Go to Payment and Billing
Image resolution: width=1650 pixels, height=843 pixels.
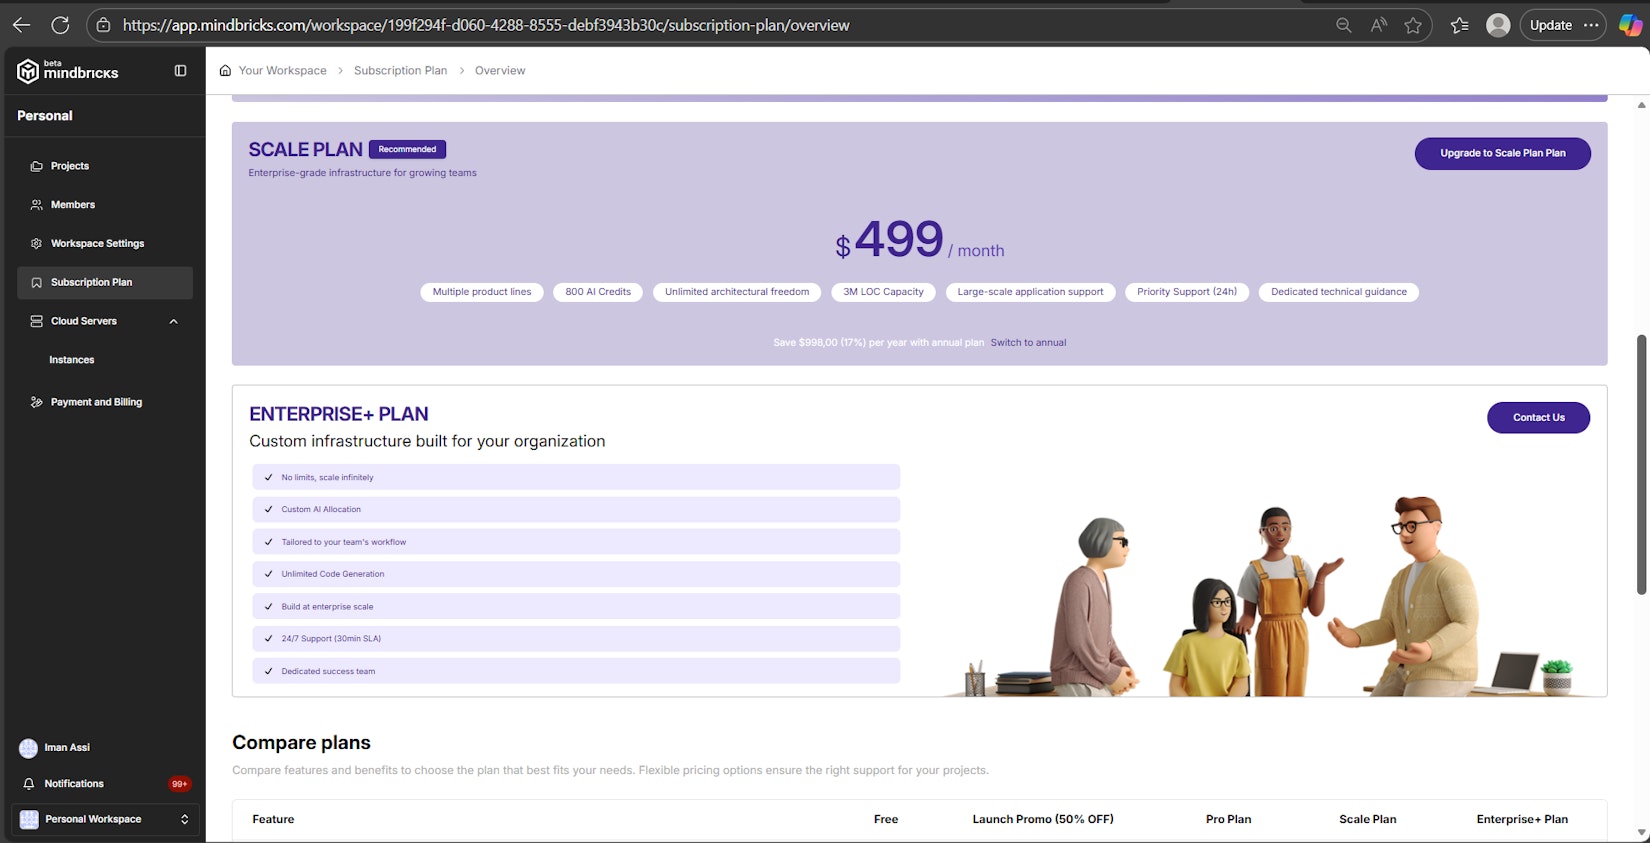(x=96, y=402)
